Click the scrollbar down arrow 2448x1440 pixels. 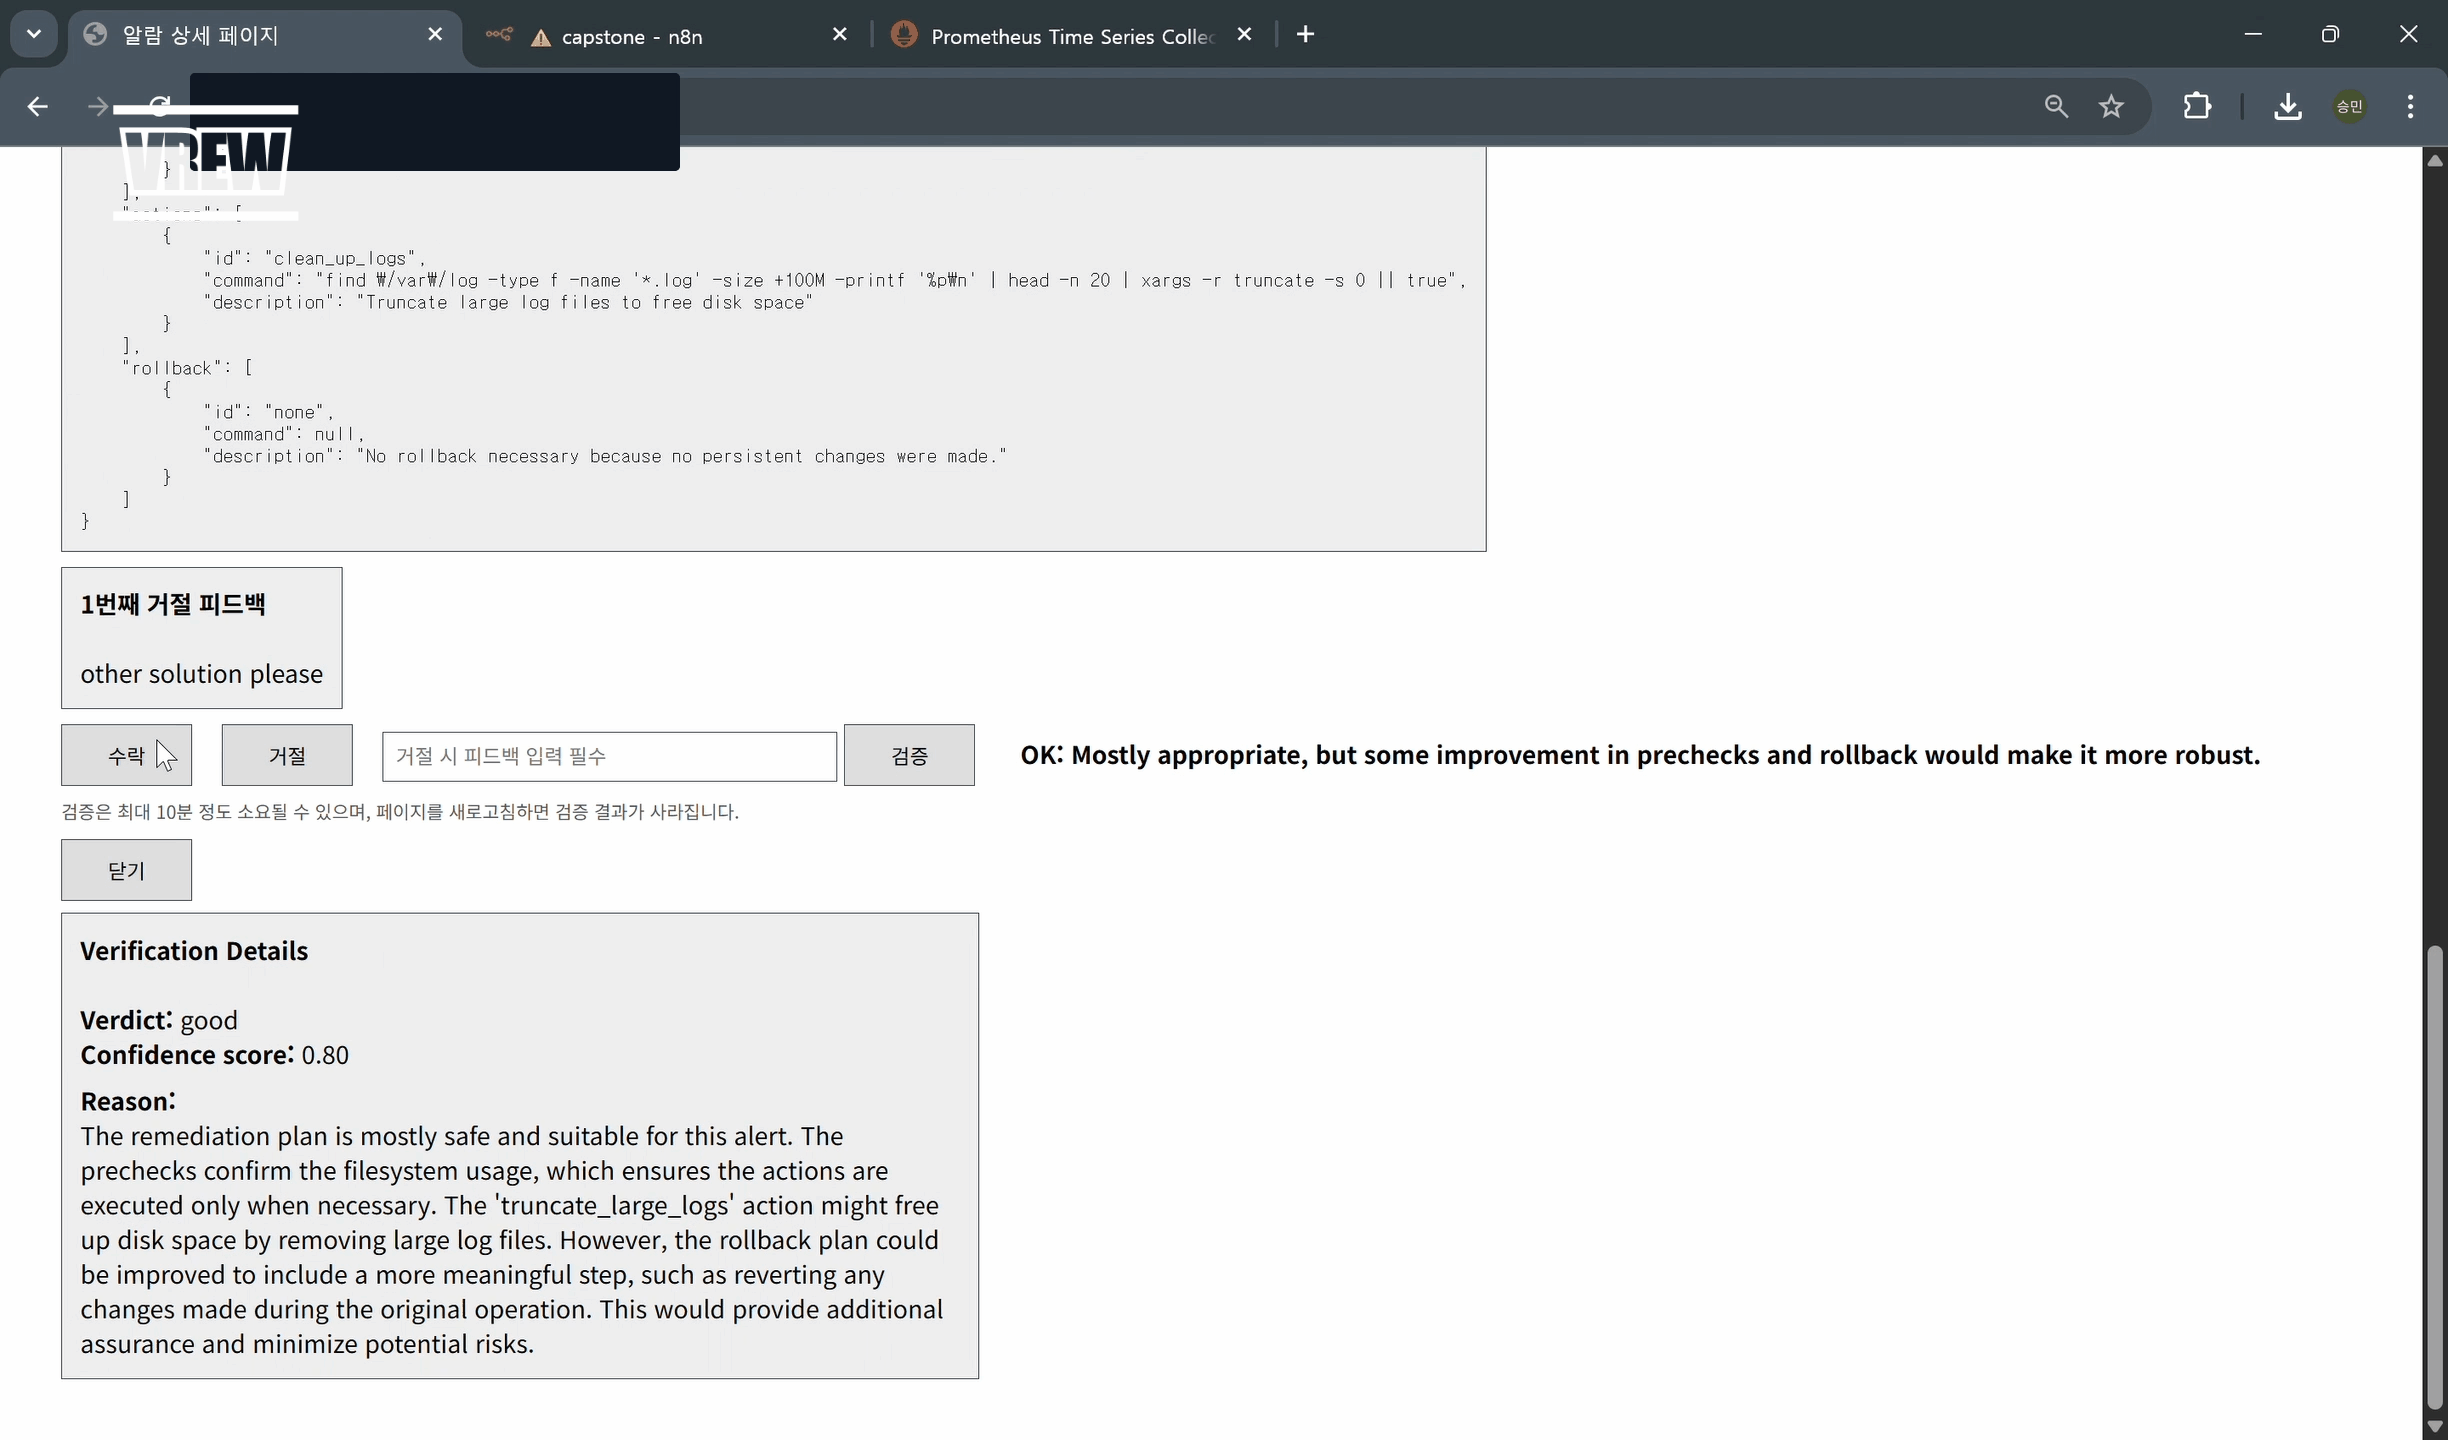(x=2435, y=1427)
